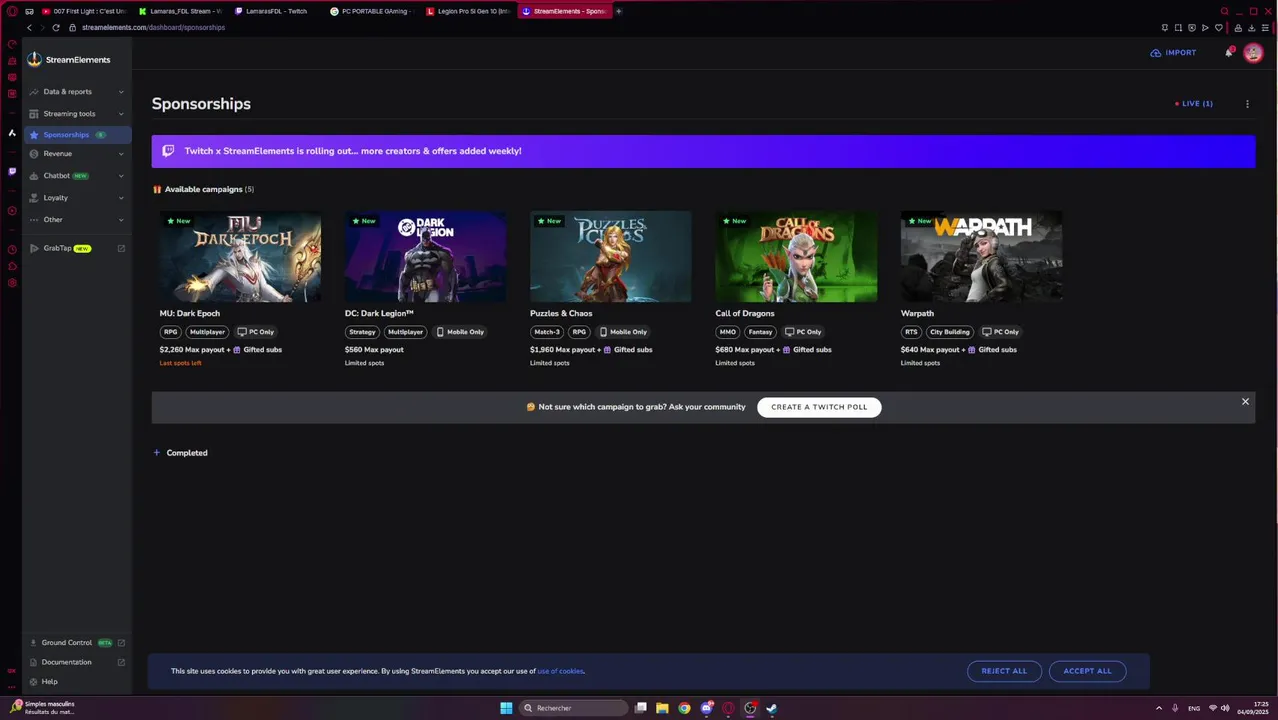Switch to the LamarasFDL - Twitch tab
Screen dimensions: 1278x720
[276, 11]
